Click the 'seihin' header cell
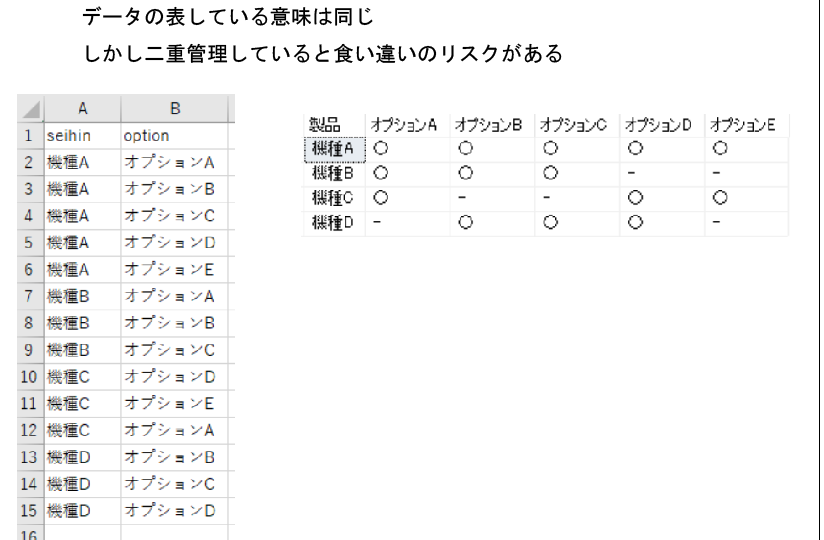This screenshot has height=540, width=824. [83, 136]
